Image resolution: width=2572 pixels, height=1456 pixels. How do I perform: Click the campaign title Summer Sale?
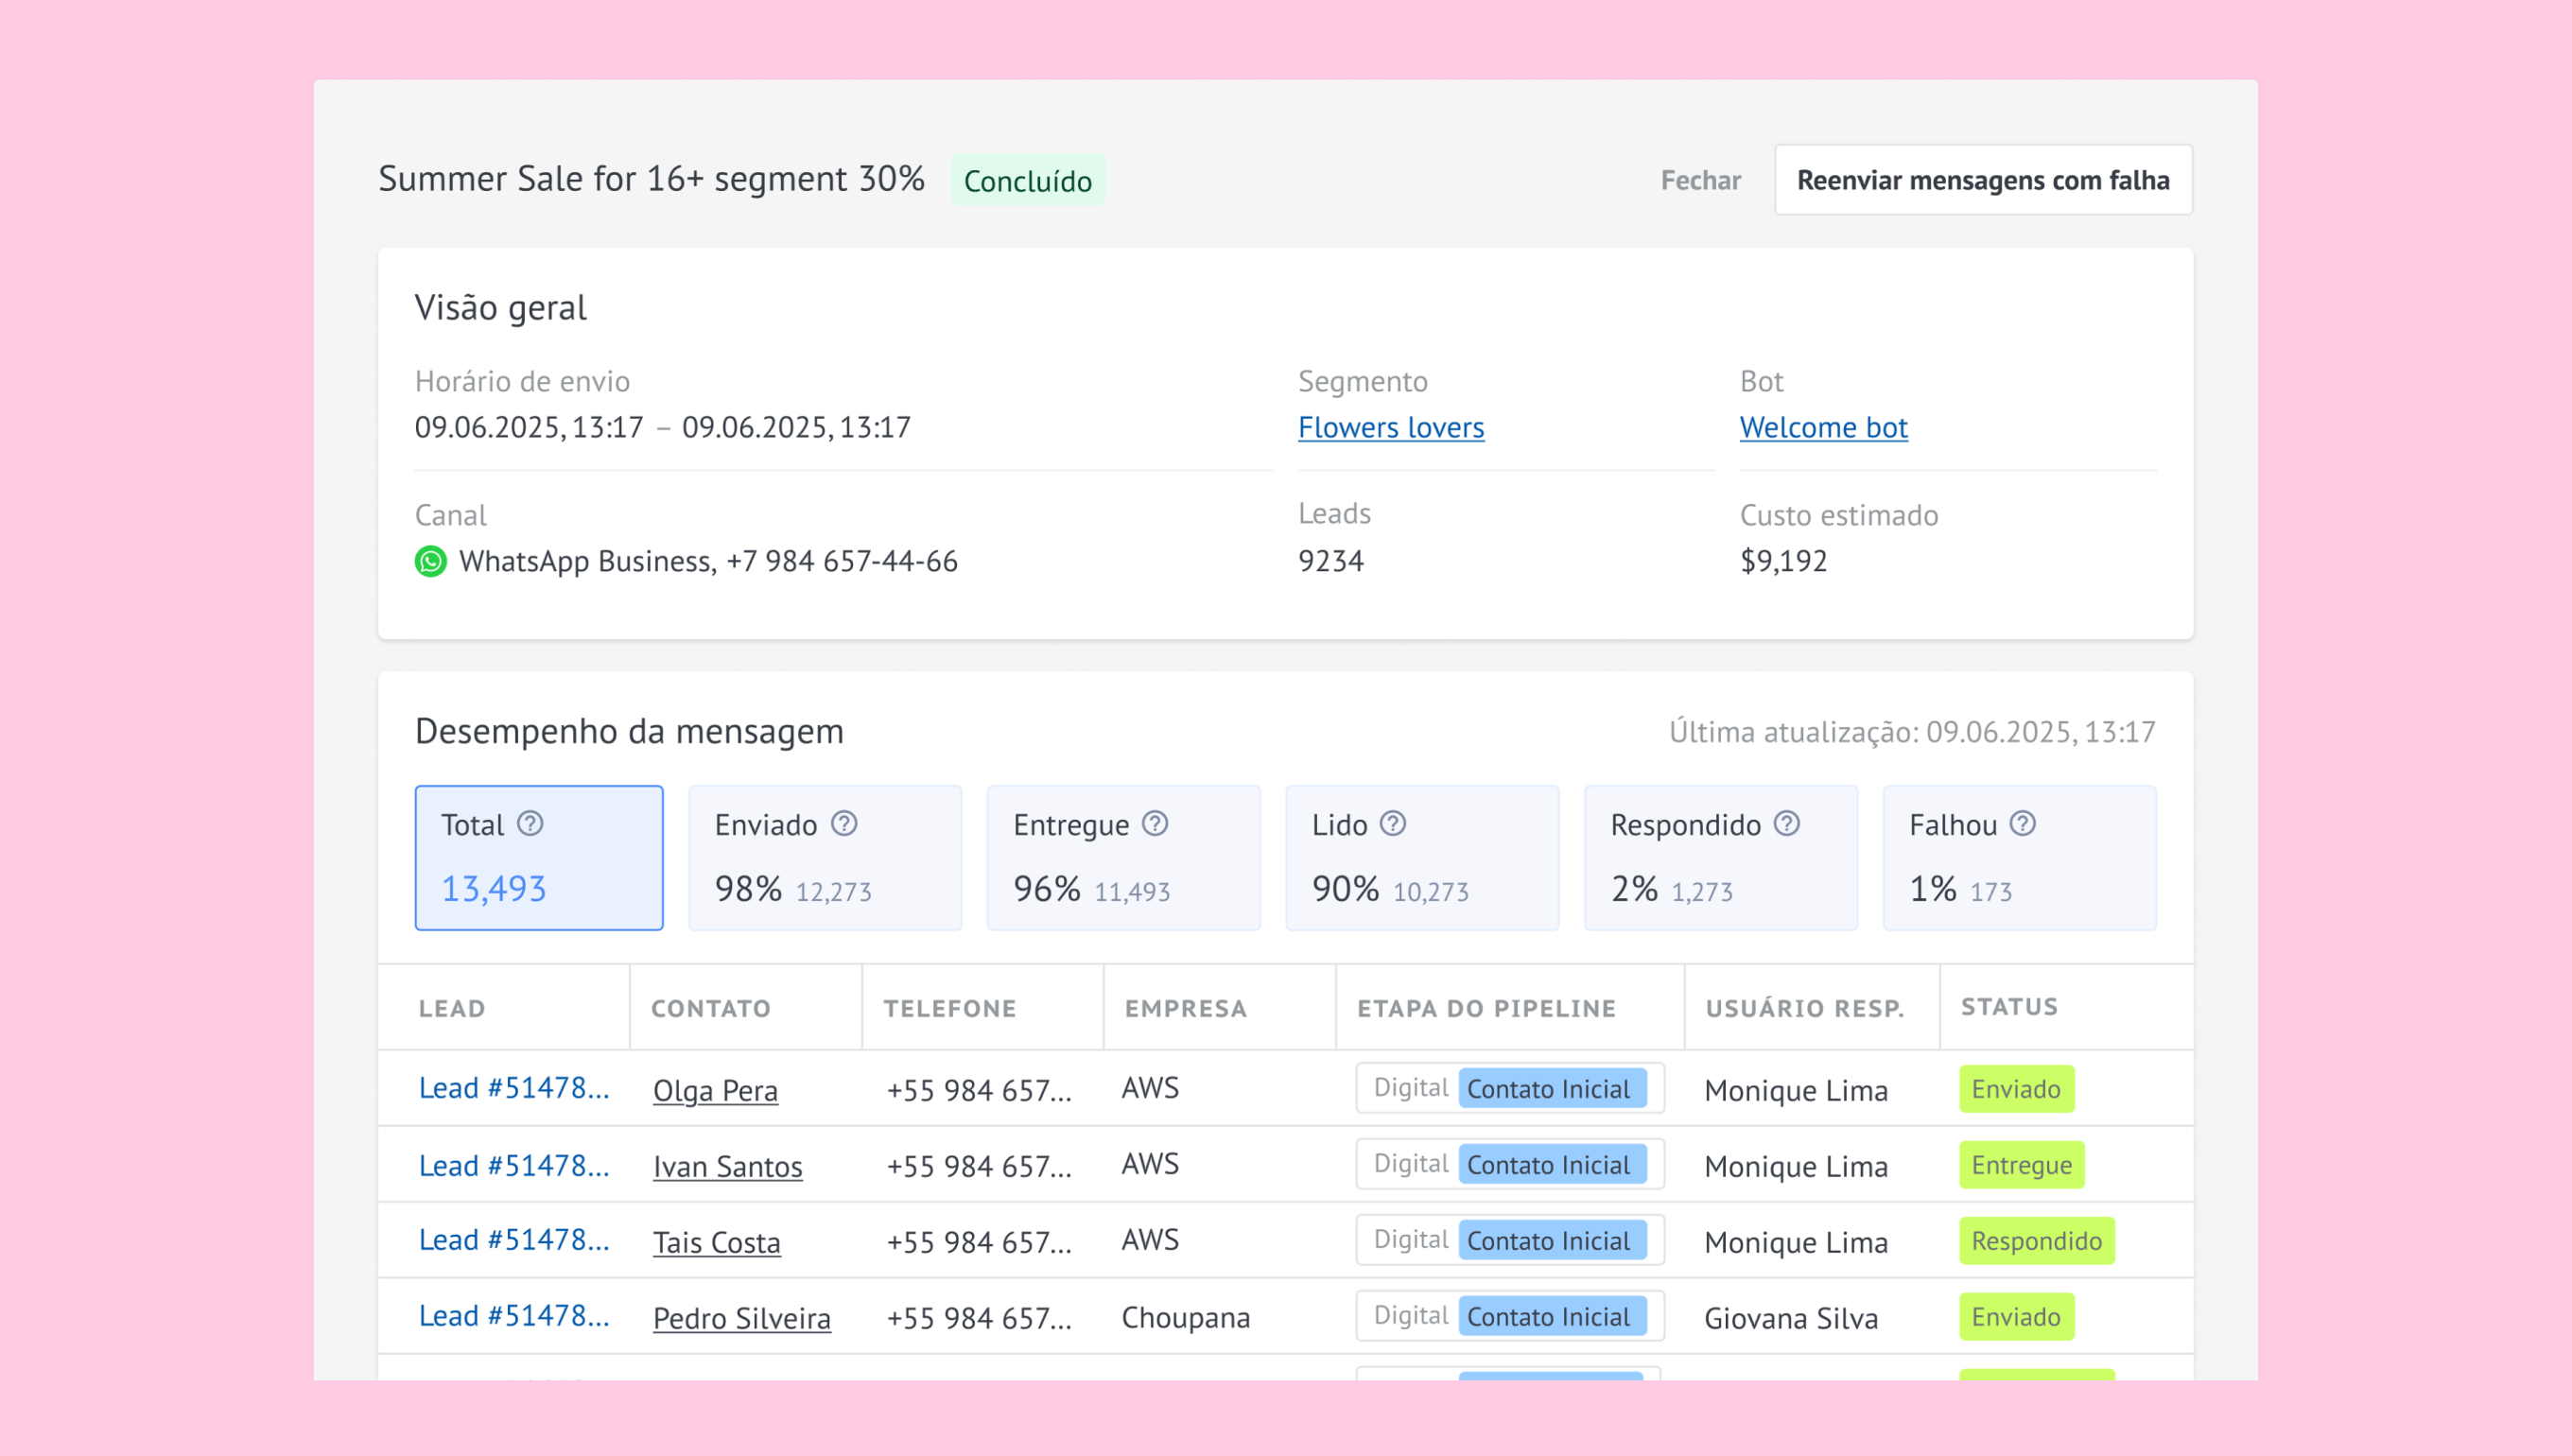click(x=651, y=179)
